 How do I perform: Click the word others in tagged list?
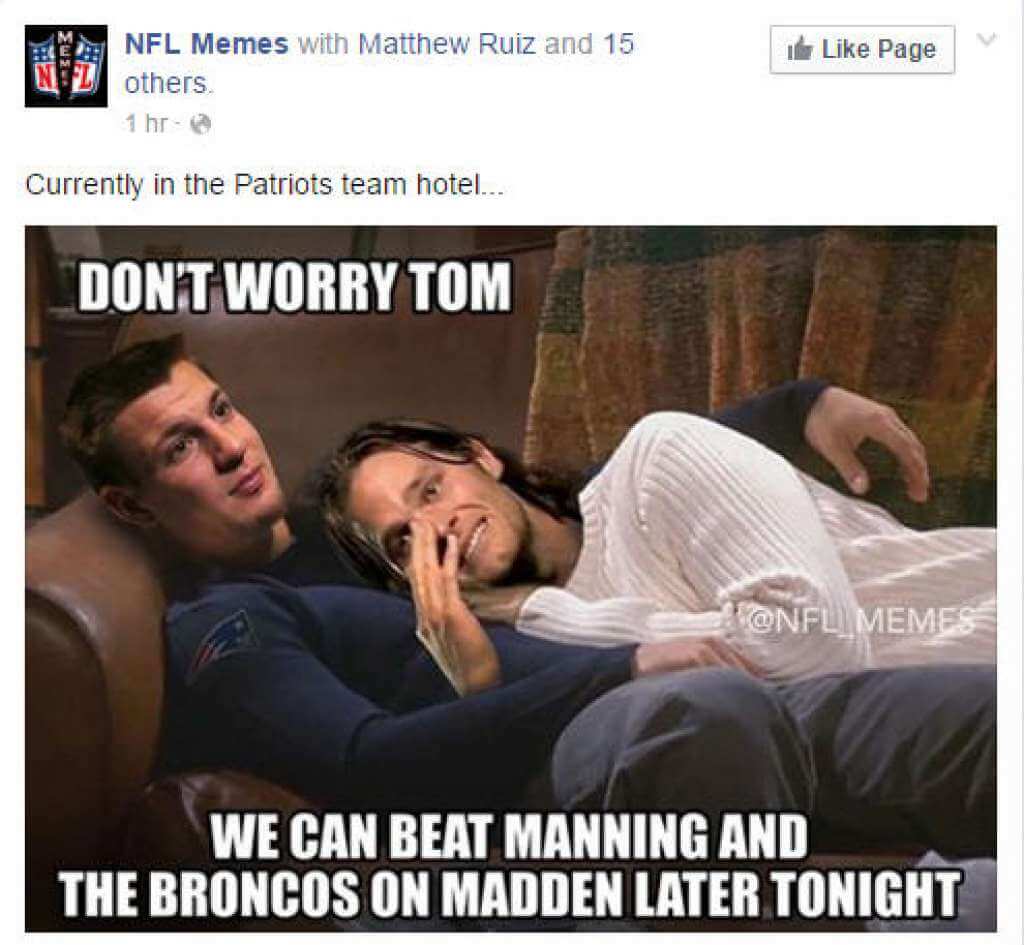(168, 84)
